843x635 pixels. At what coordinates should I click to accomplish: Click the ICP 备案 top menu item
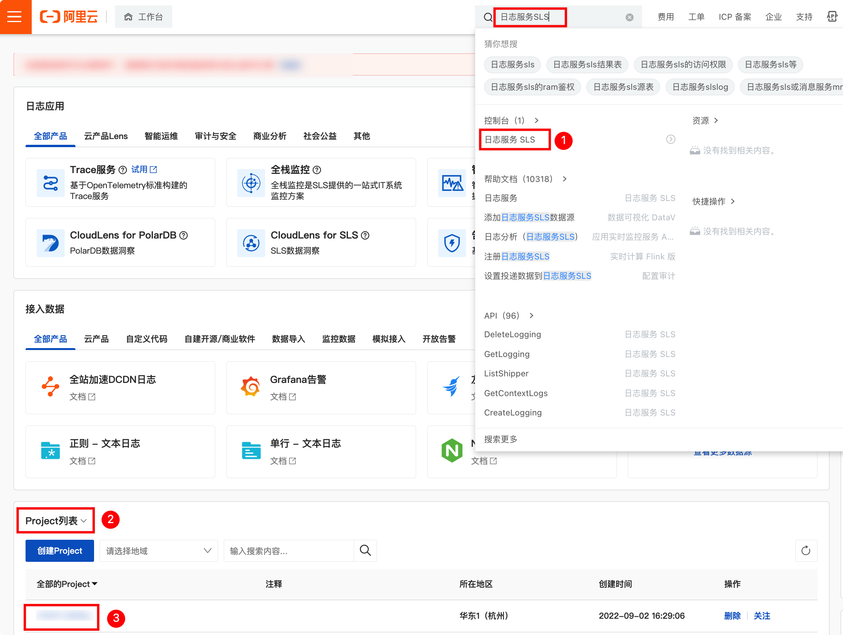click(x=735, y=17)
